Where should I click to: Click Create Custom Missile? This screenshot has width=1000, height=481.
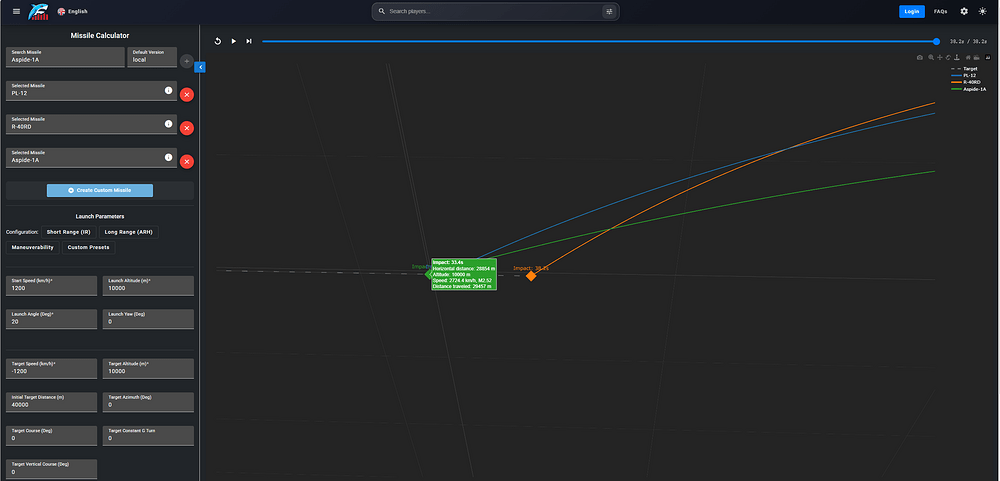click(99, 190)
